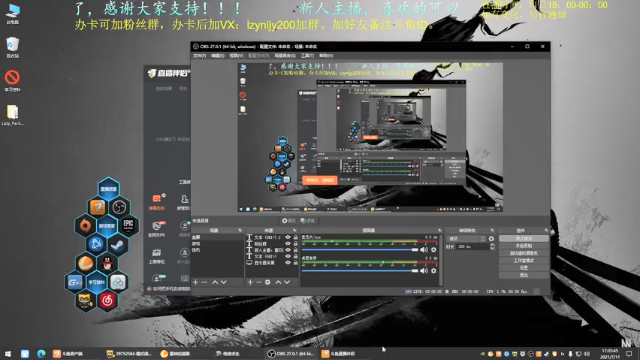640x360 pixels.
Task: Hide the 显示器采集 display capture source
Action: coord(288,263)
